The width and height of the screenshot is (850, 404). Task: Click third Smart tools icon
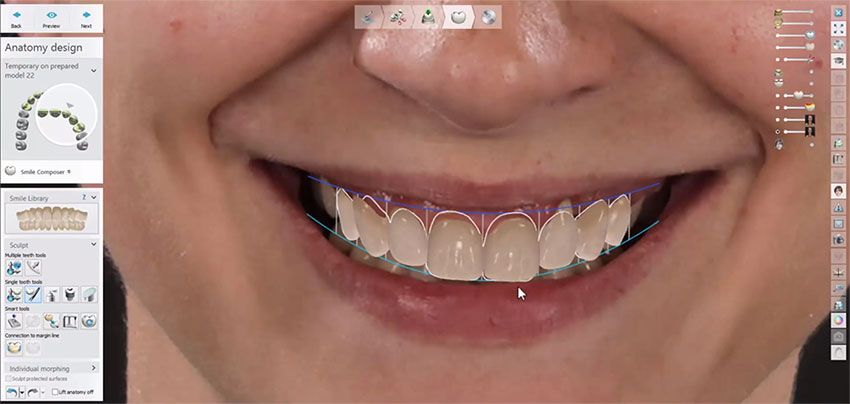point(52,321)
